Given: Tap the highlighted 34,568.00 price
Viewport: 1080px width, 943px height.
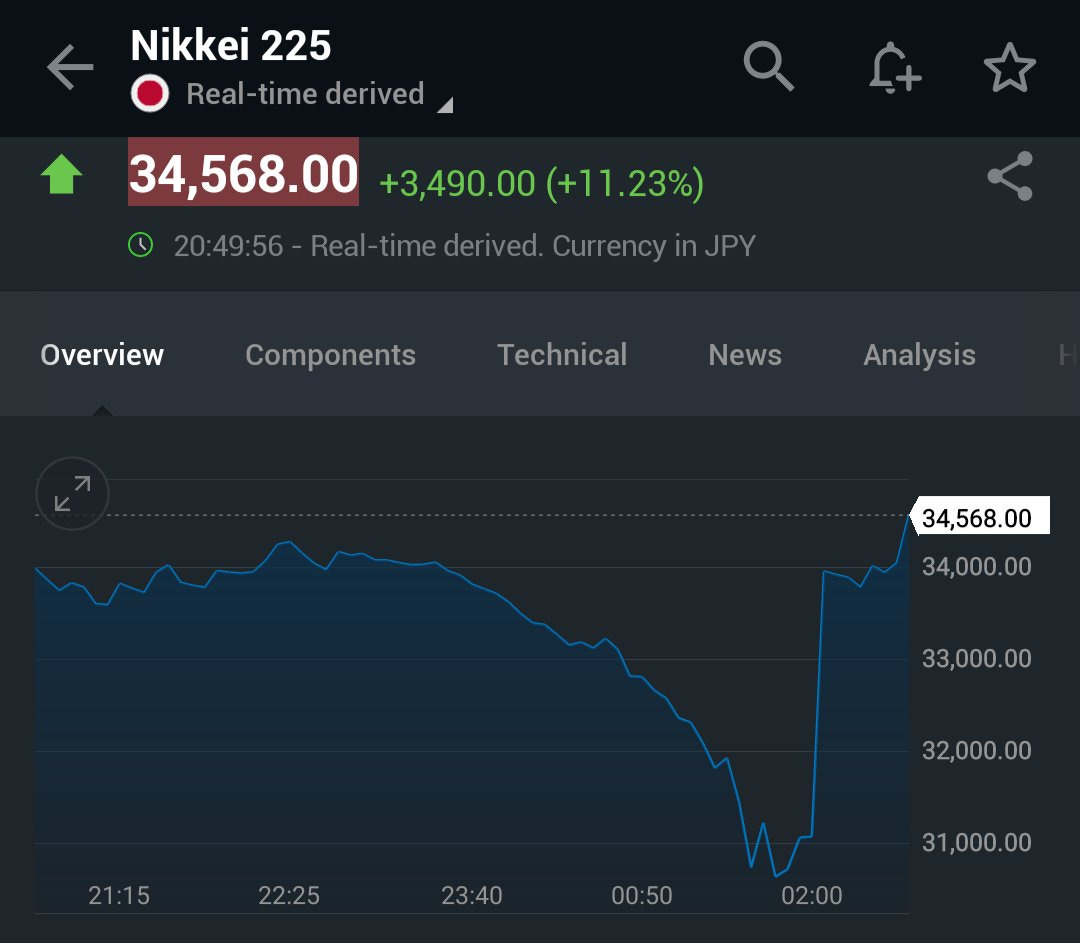Looking at the screenshot, I should point(243,172).
